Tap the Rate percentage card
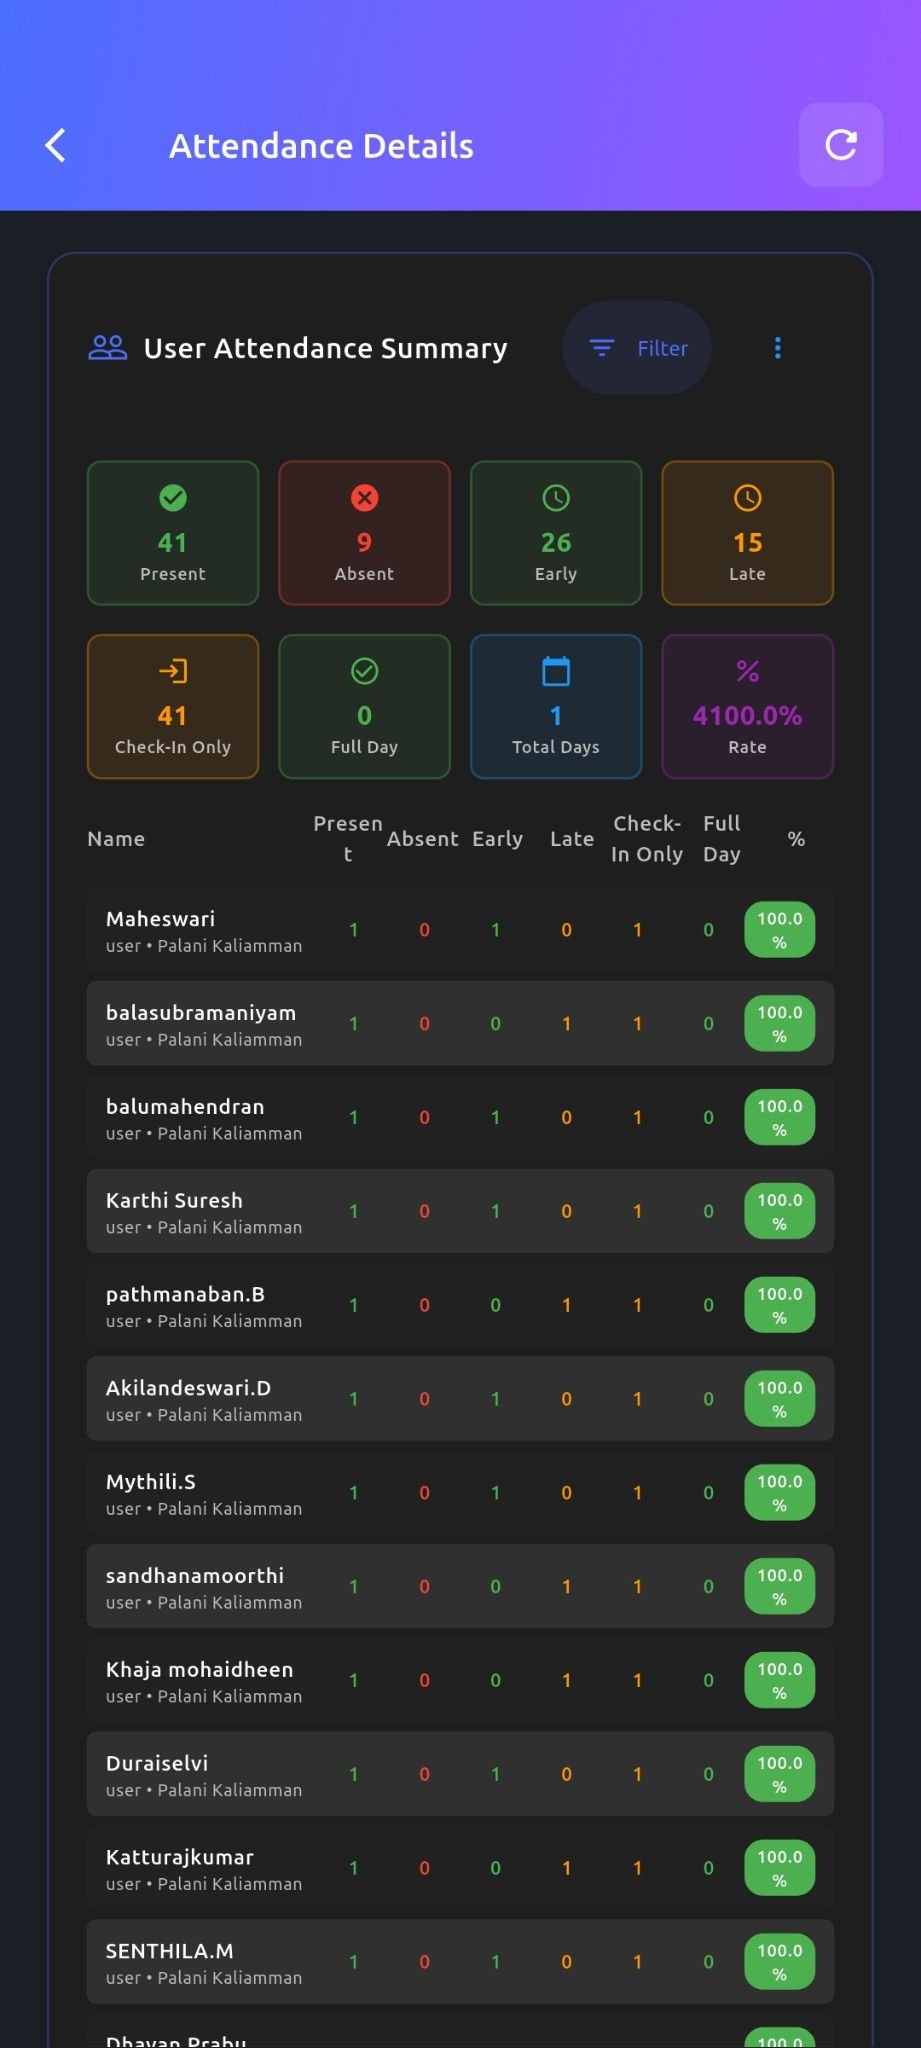The image size is (921, 2048). point(747,706)
